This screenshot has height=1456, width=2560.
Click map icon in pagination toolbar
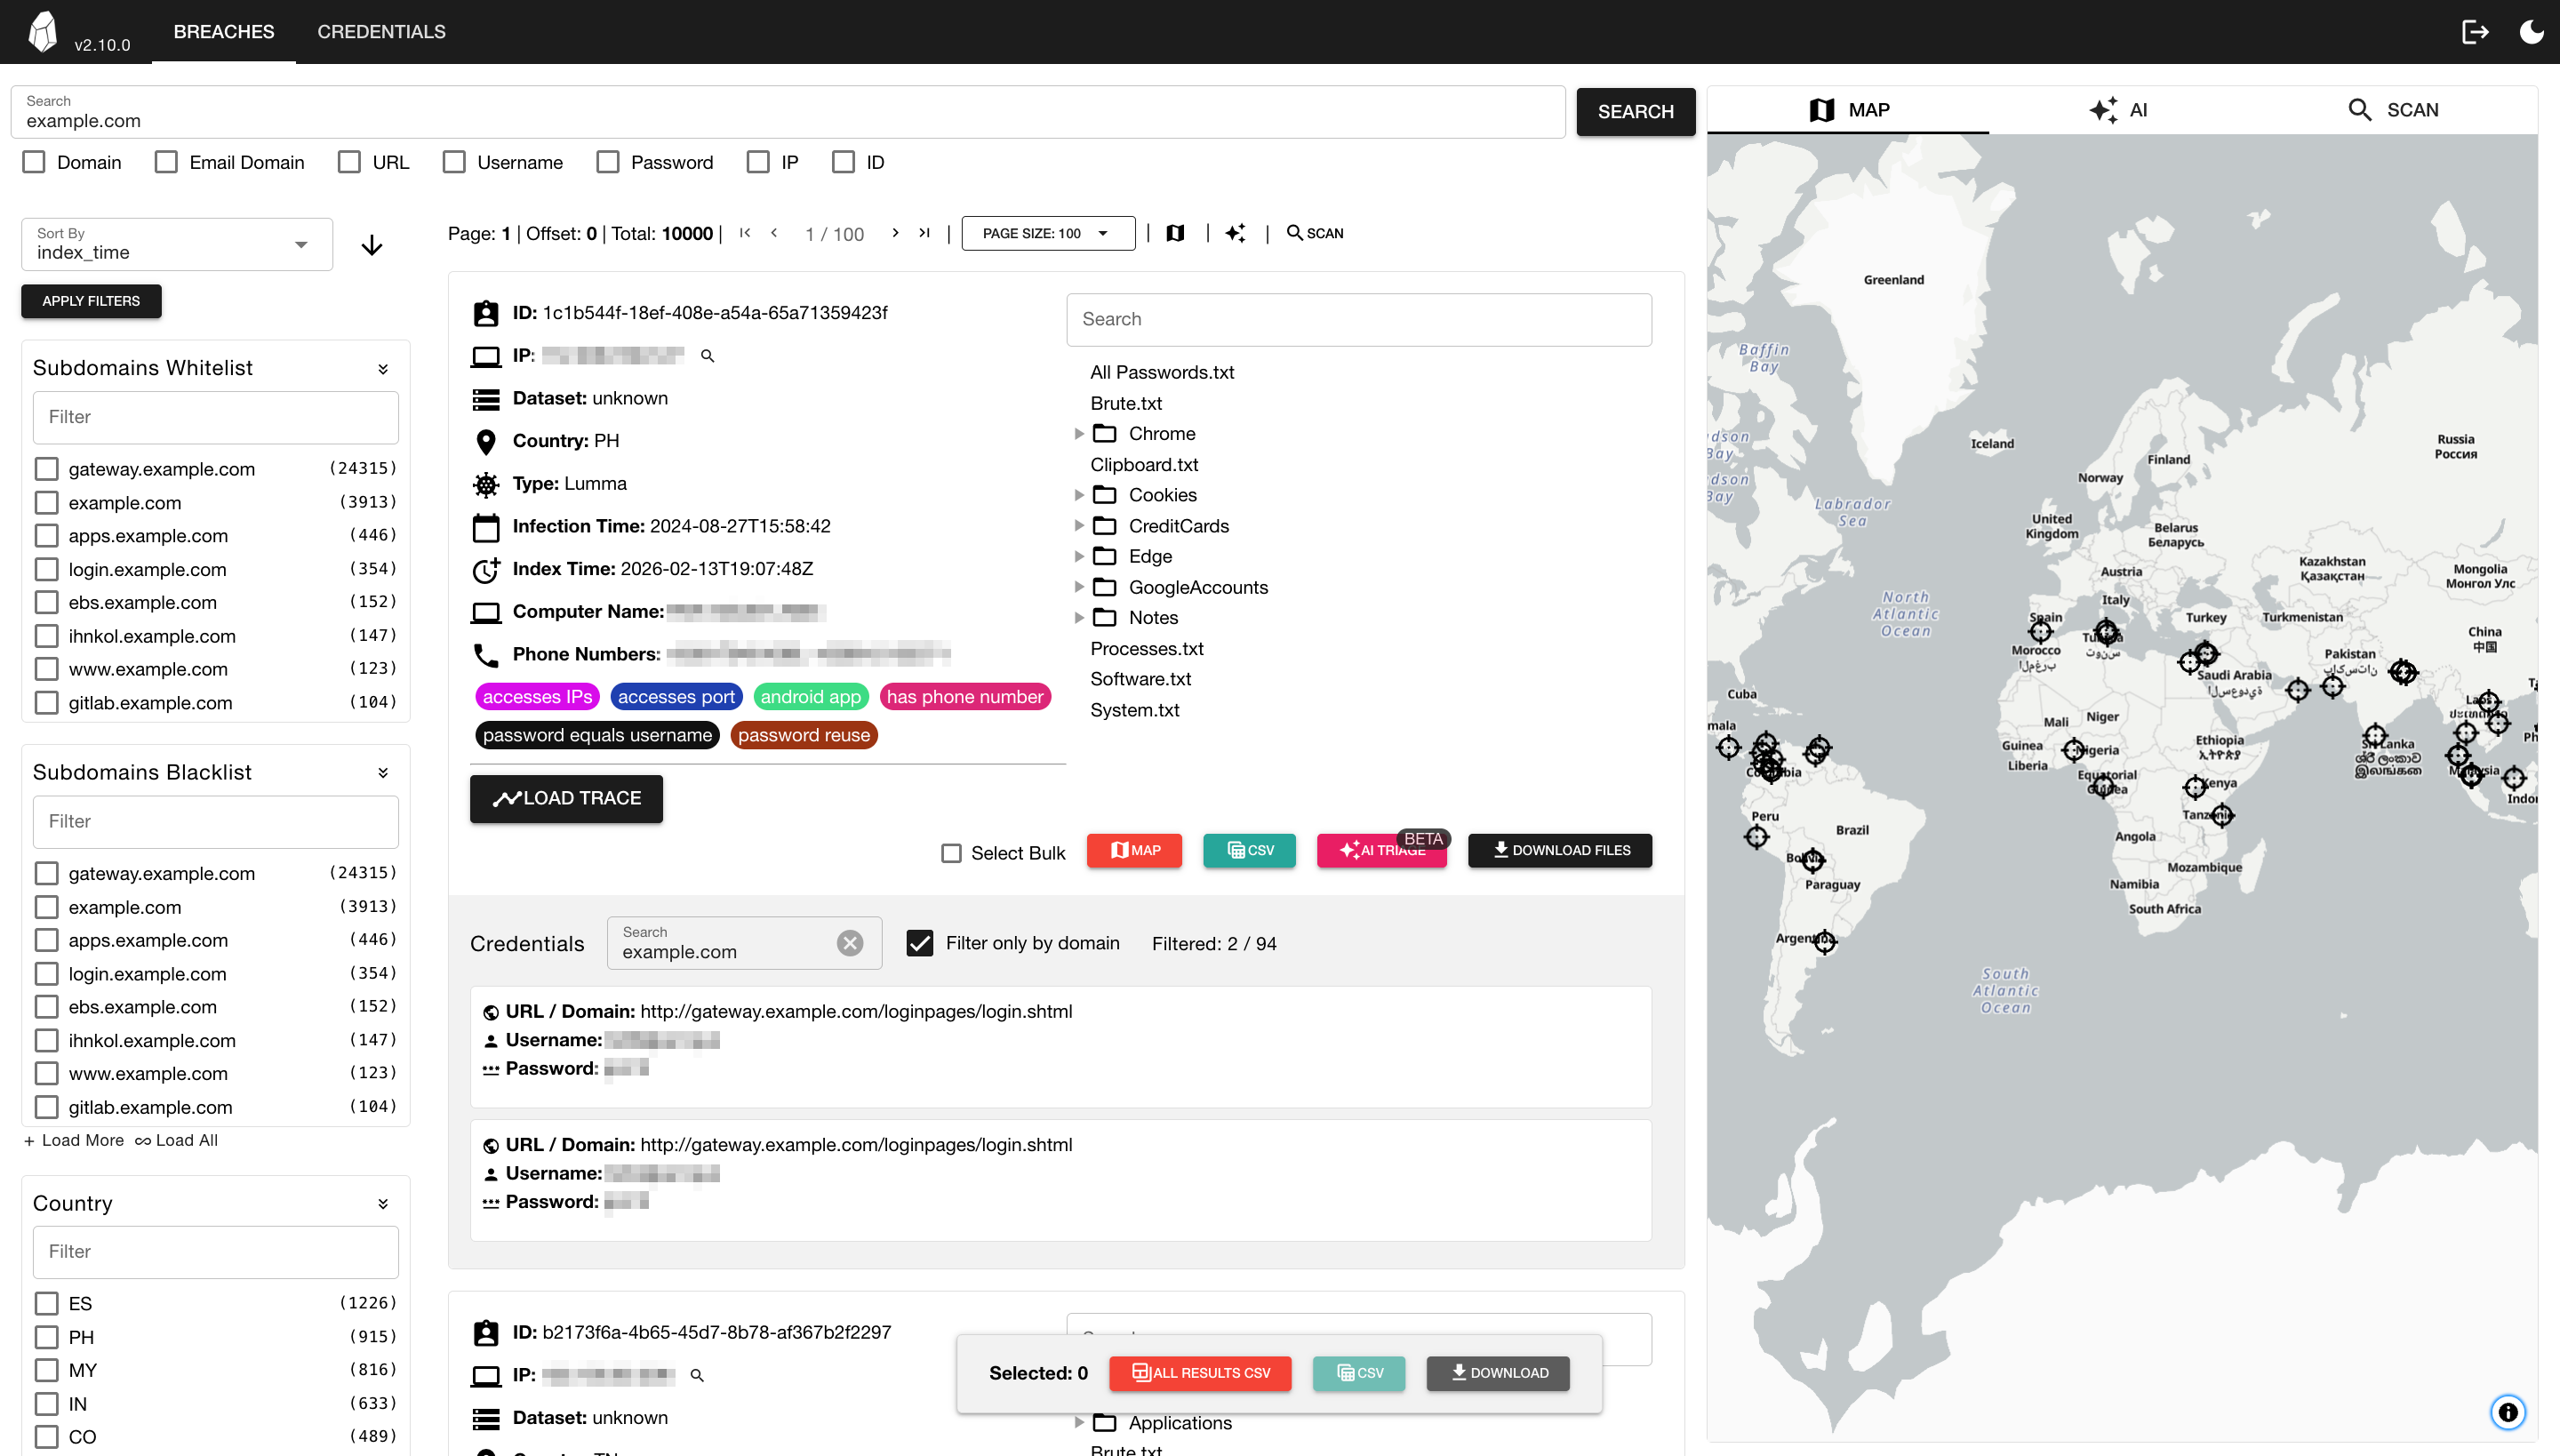click(1175, 233)
